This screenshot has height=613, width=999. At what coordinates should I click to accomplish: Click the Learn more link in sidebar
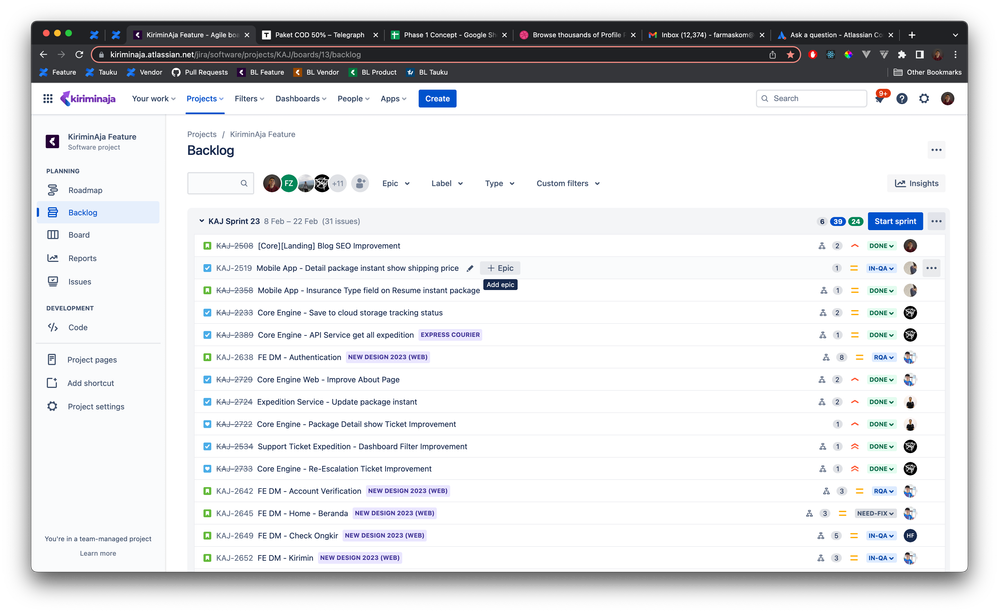(x=98, y=554)
